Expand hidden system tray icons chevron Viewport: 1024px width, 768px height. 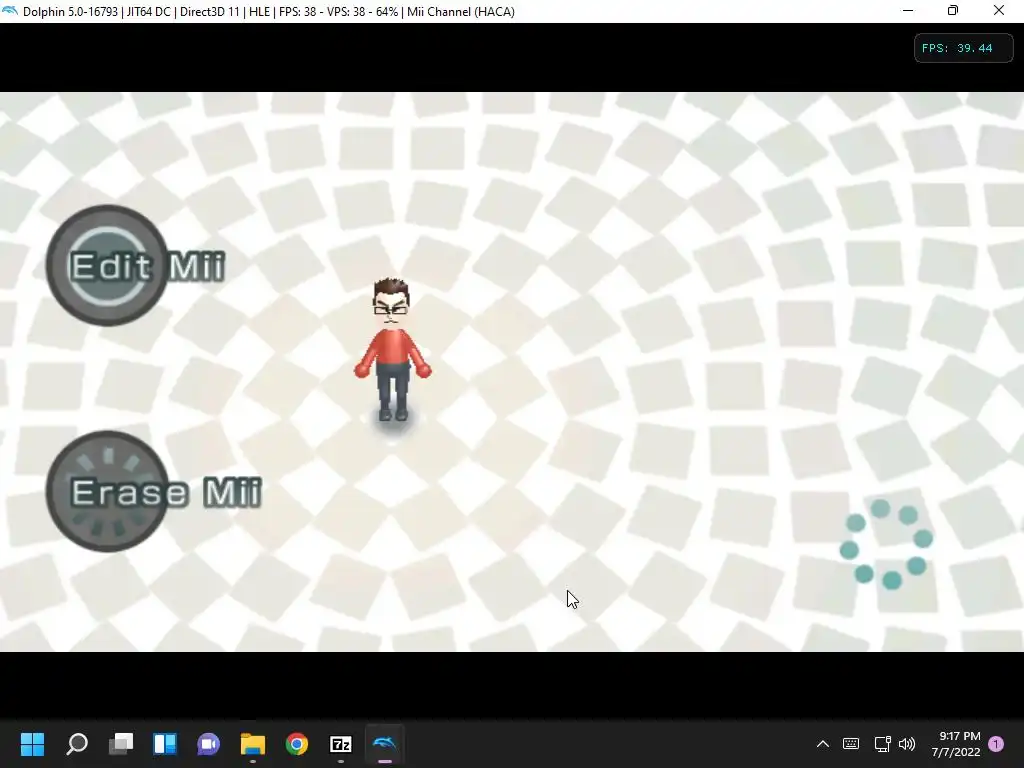823,744
